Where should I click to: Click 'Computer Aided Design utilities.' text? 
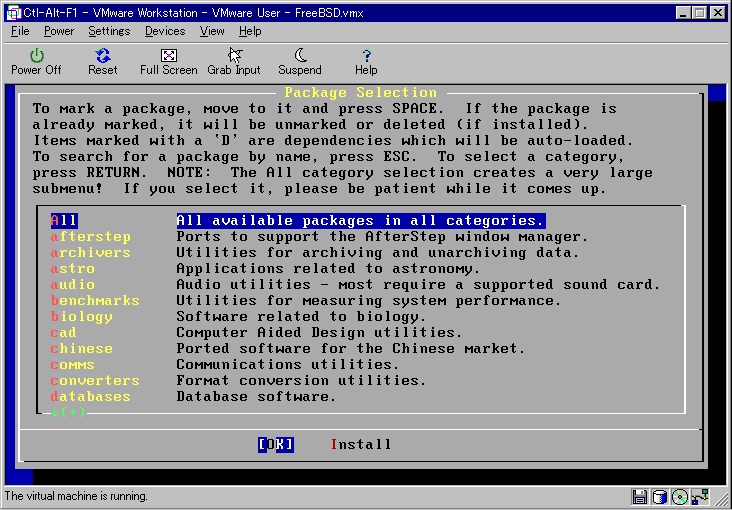[319, 333]
